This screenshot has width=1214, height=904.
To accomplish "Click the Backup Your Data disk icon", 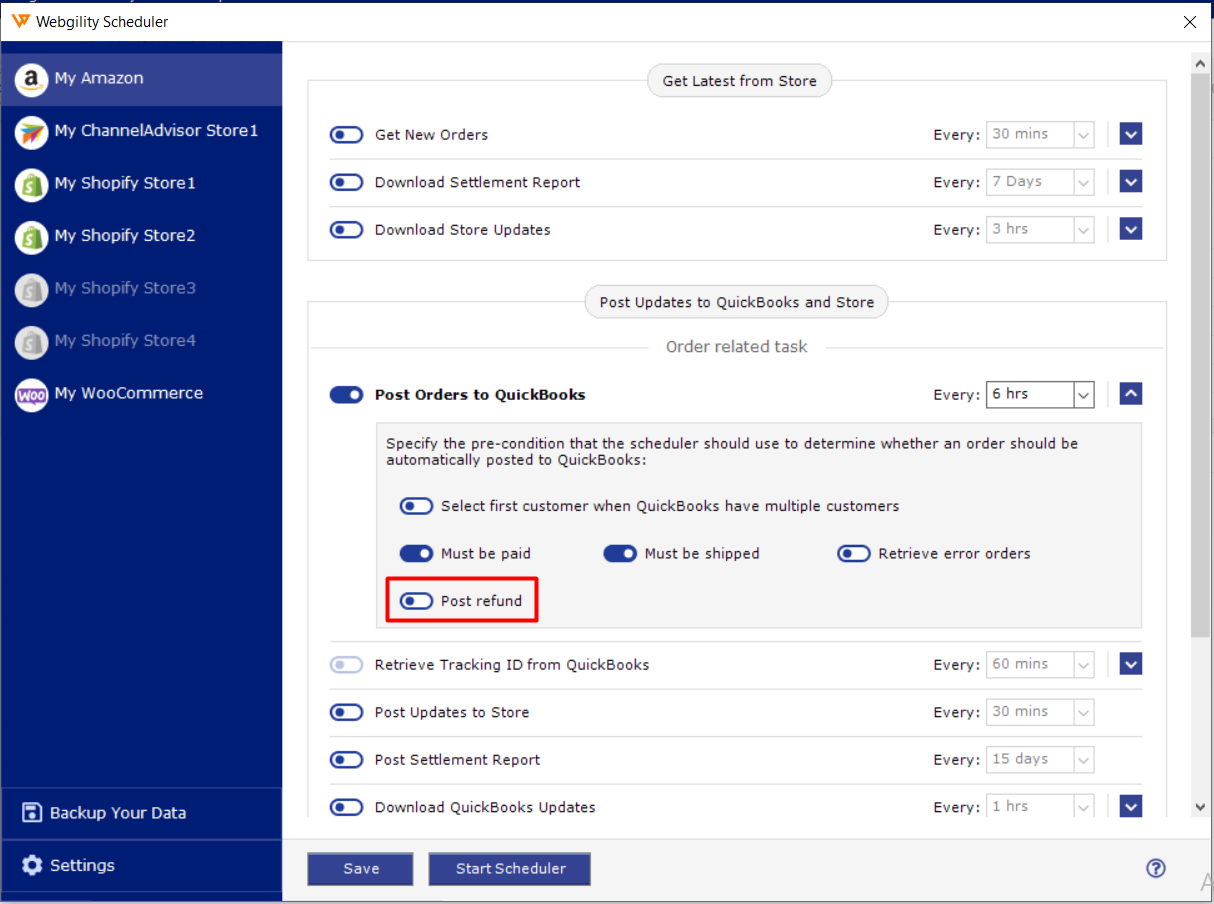I will point(32,813).
